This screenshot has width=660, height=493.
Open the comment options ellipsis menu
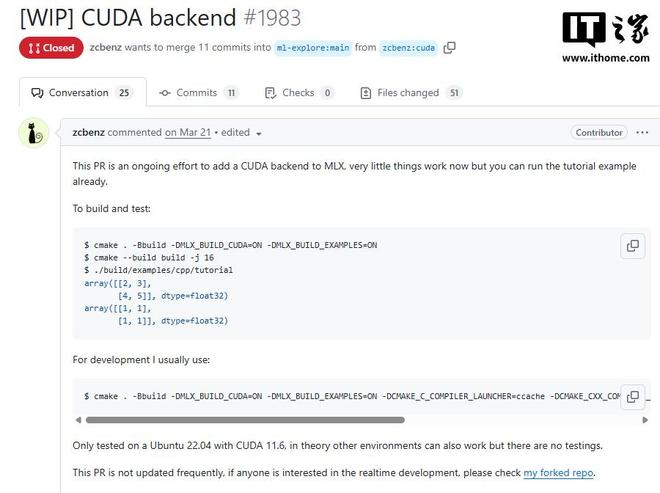(642, 132)
